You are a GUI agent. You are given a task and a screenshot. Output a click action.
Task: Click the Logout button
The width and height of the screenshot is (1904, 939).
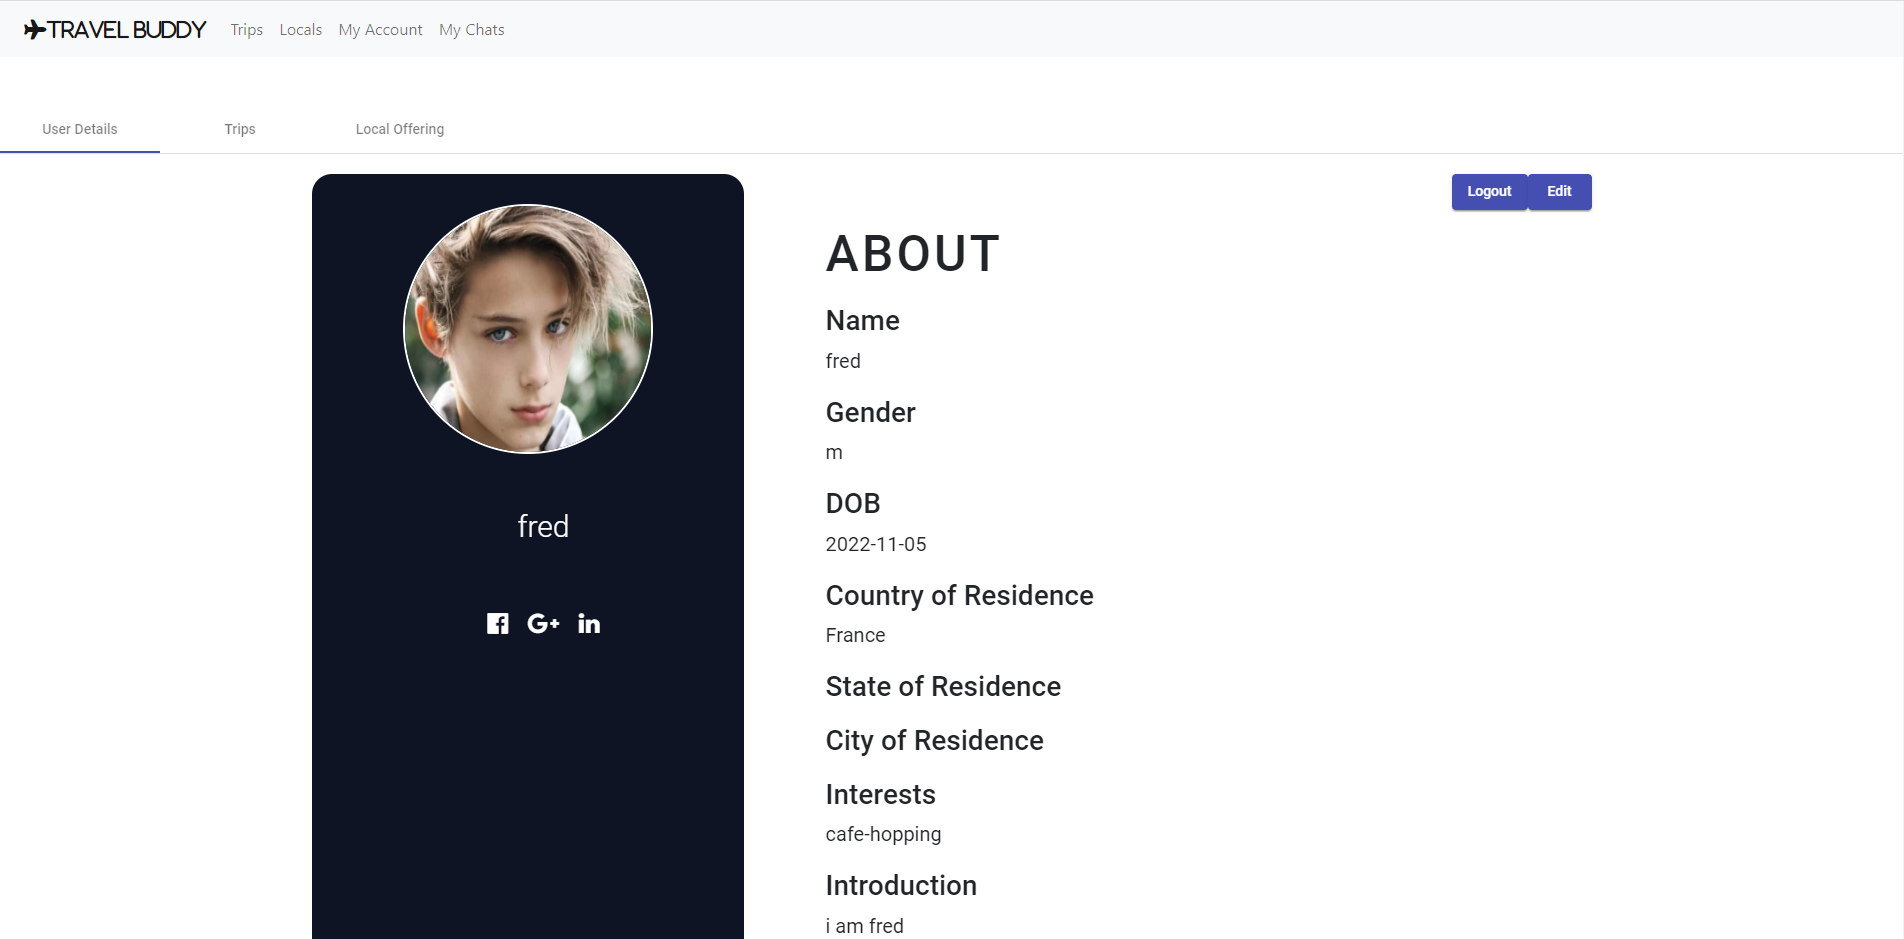(x=1489, y=191)
